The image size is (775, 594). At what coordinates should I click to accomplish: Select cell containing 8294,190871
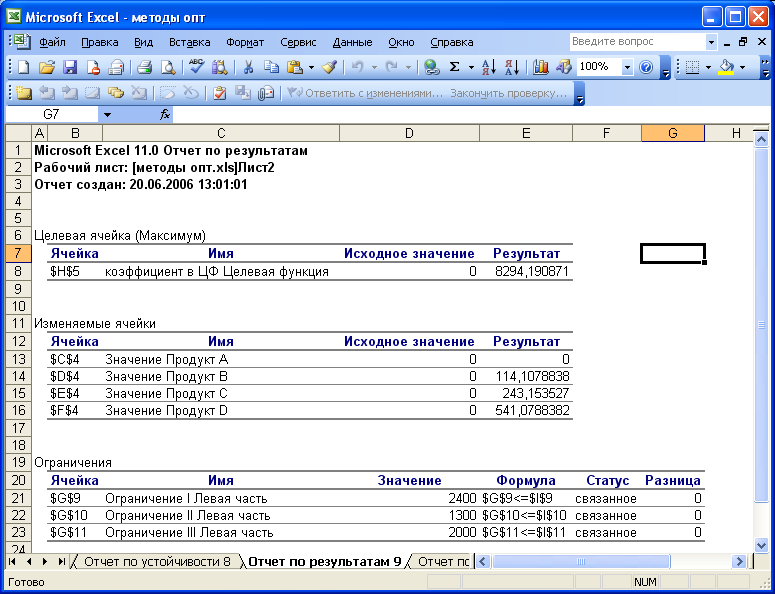click(x=526, y=271)
